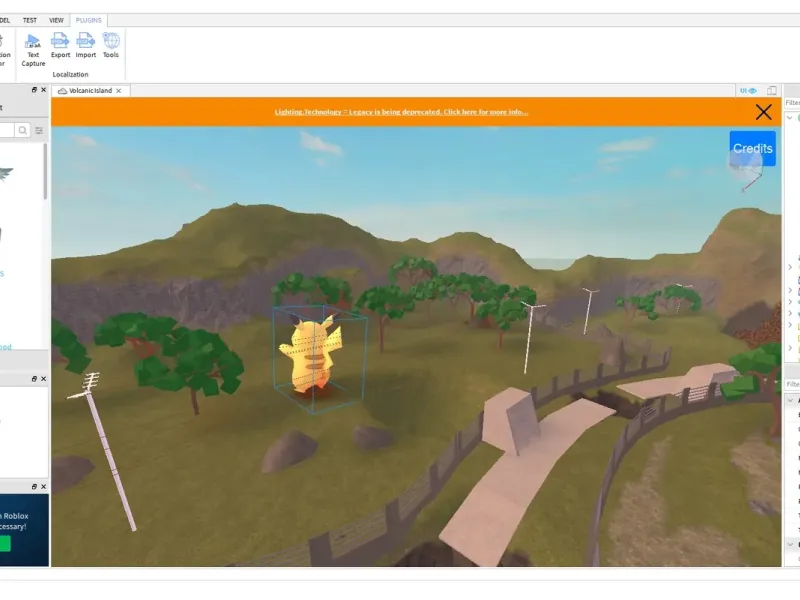This screenshot has width=800, height=600.
Task: Switch to the TEST ribbon tab
Action: click(30, 20)
